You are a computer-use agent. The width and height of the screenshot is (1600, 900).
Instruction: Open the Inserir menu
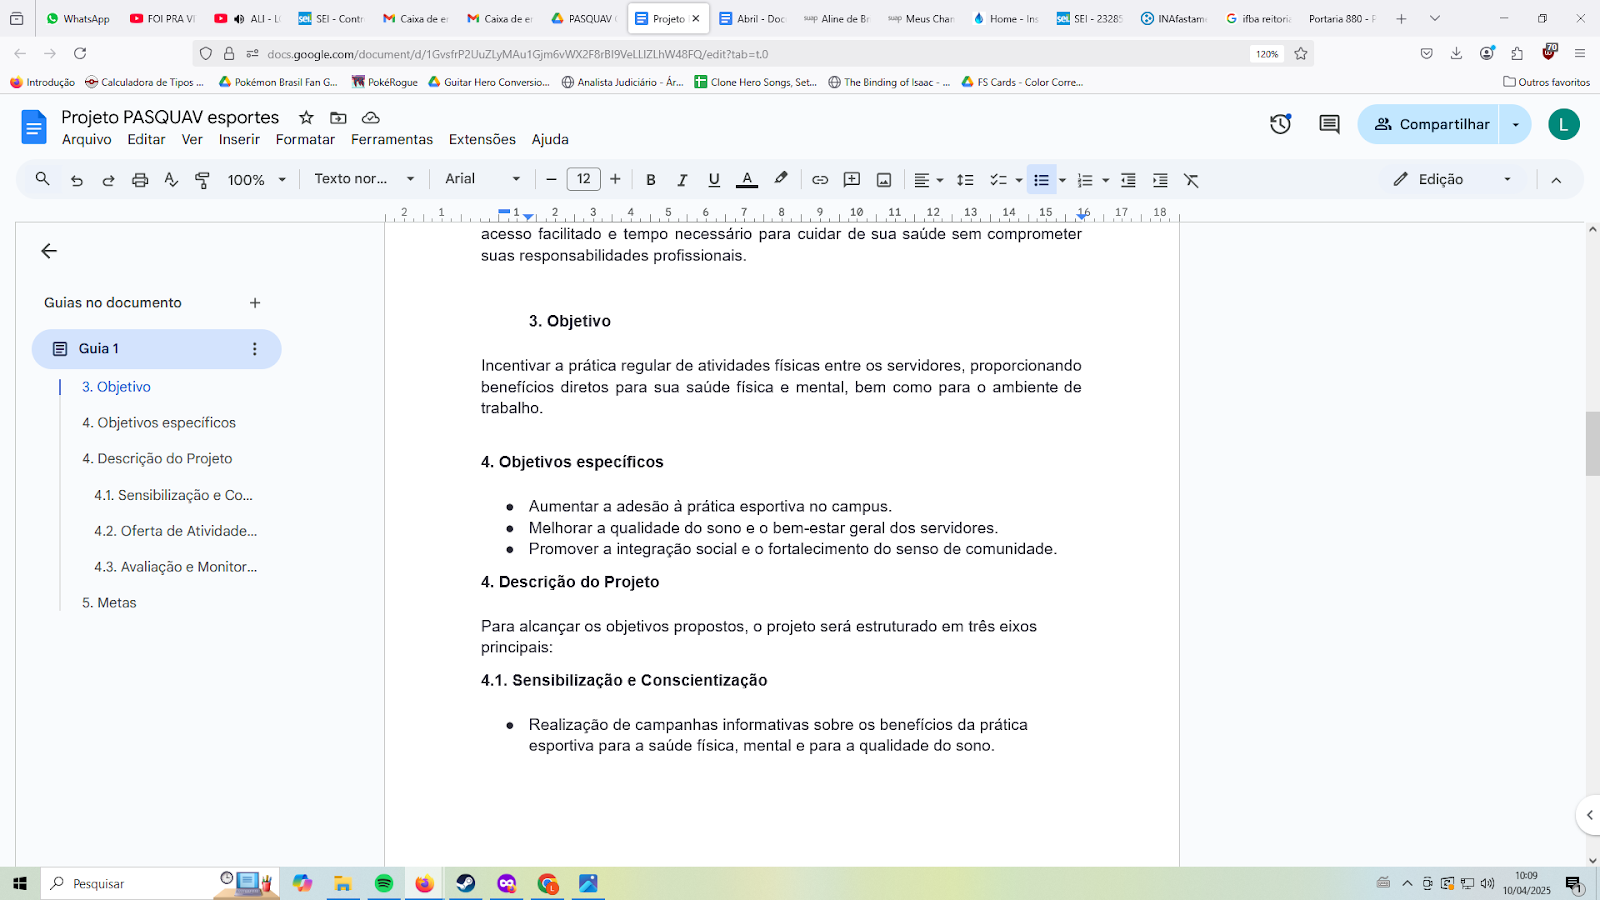(x=239, y=140)
